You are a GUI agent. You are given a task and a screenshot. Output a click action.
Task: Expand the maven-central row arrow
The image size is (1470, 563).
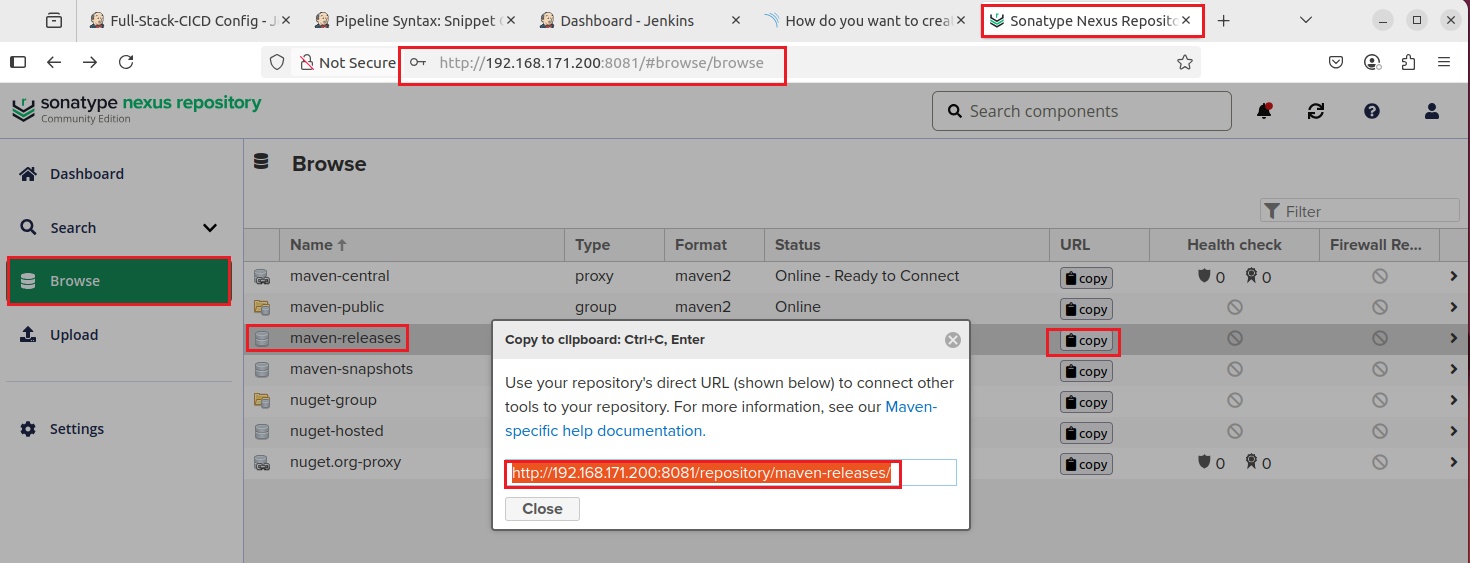pos(1454,276)
